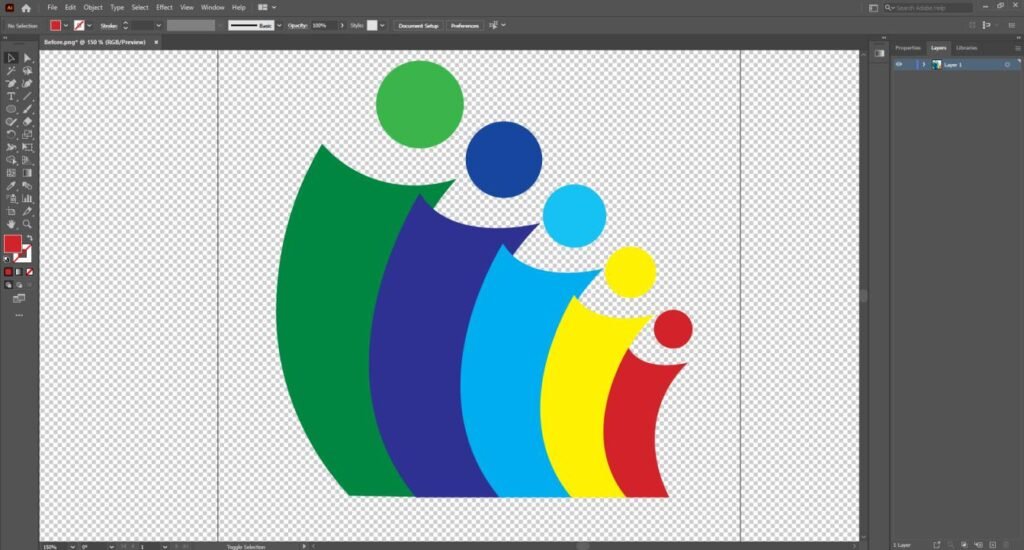Open brush definition Basic dropdown
Viewport: 1024px width, 550px height.
pos(279,25)
